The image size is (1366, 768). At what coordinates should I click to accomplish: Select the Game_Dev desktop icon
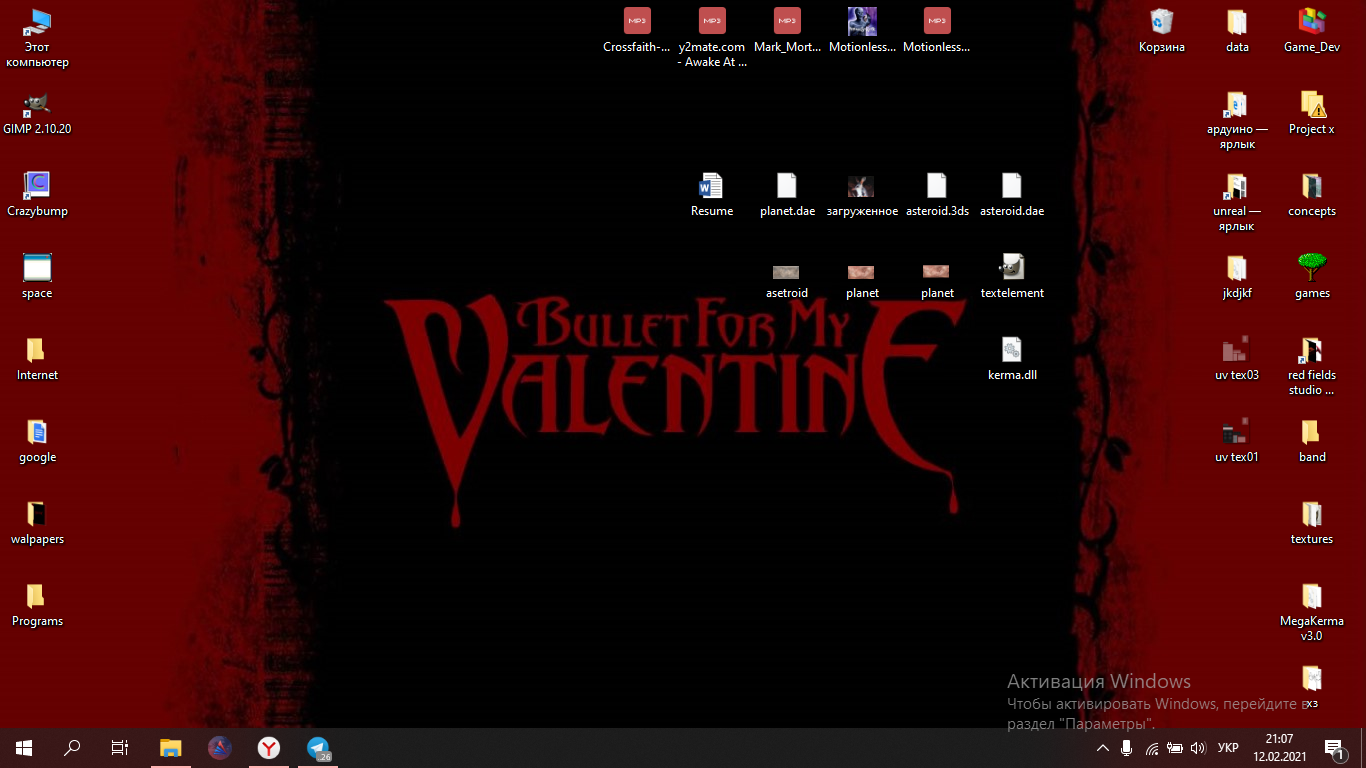click(1311, 23)
